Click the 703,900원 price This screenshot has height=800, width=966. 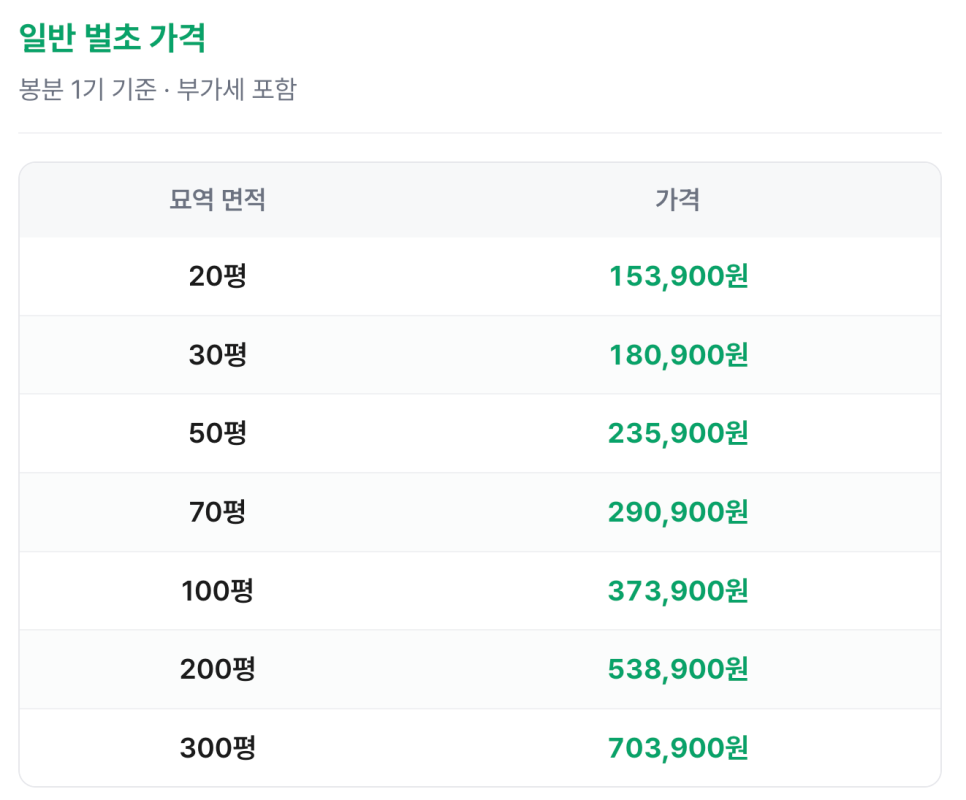coord(678,748)
